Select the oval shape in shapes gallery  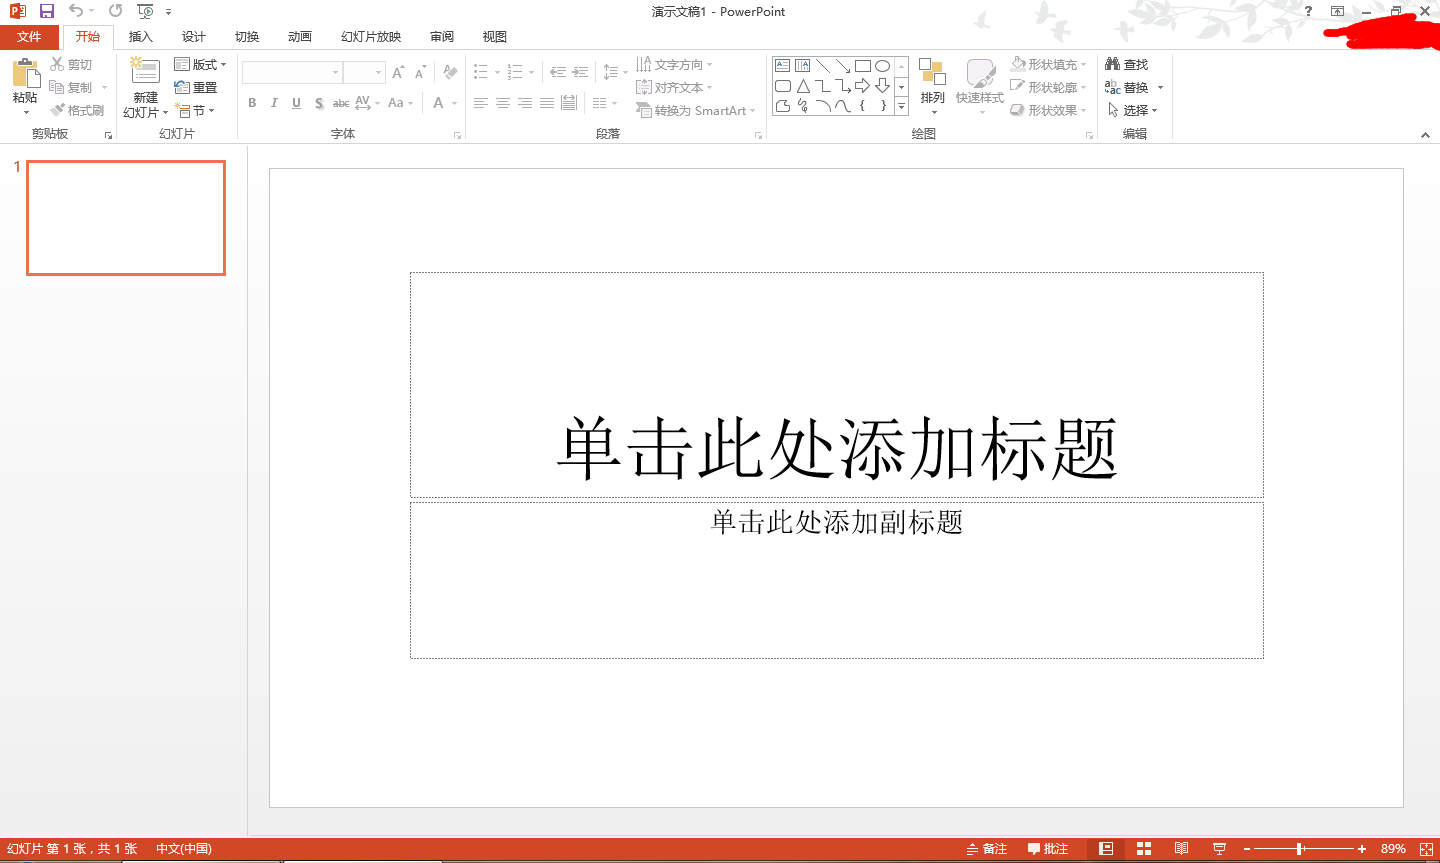(x=882, y=66)
